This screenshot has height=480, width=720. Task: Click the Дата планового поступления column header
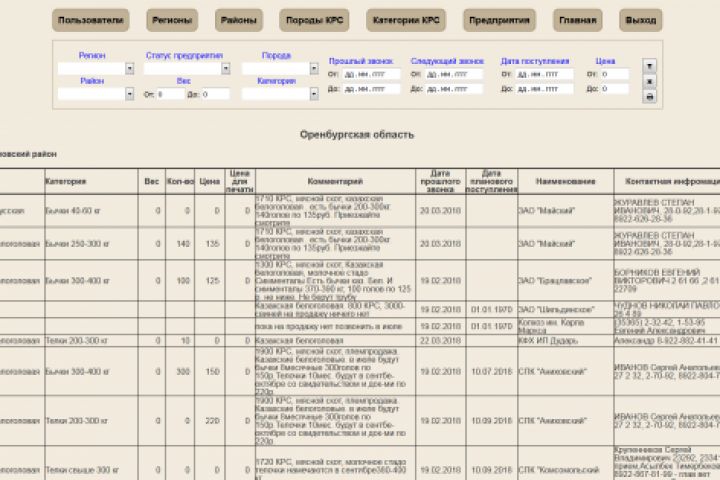pos(491,181)
